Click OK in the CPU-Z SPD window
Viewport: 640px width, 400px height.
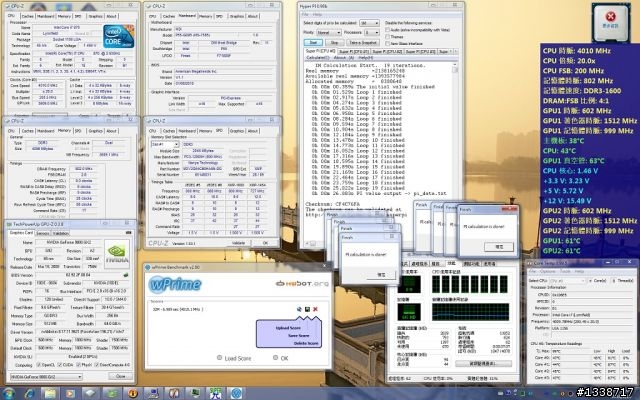[265, 243]
